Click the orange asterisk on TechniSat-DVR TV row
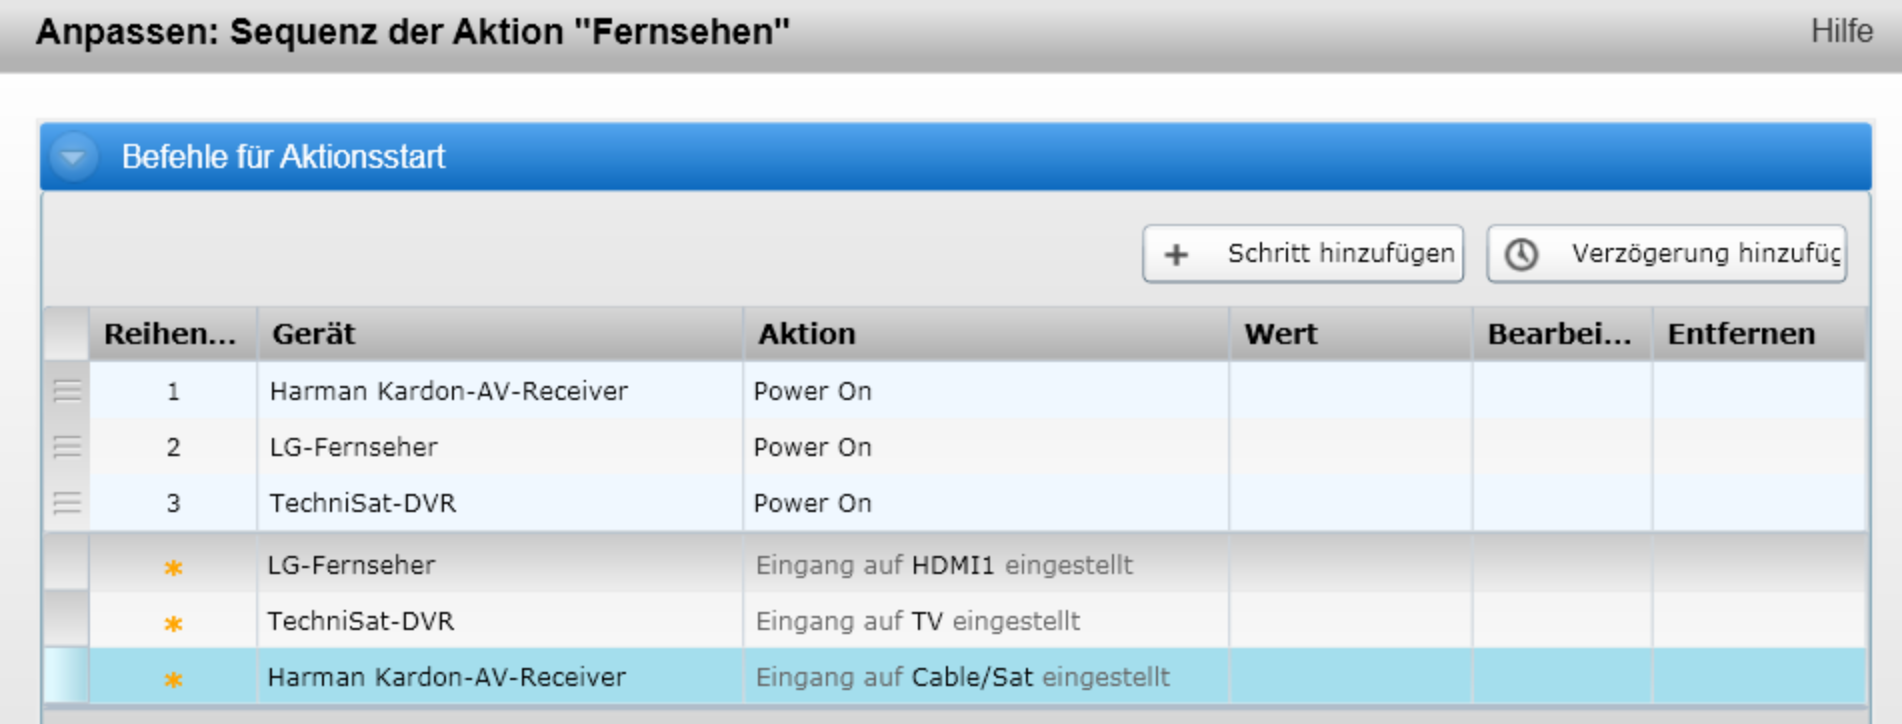The height and width of the screenshot is (724, 1902). pyautogui.click(x=173, y=623)
